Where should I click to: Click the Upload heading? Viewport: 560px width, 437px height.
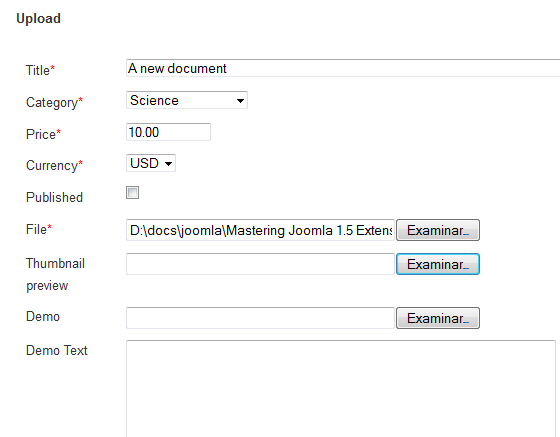coord(39,19)
